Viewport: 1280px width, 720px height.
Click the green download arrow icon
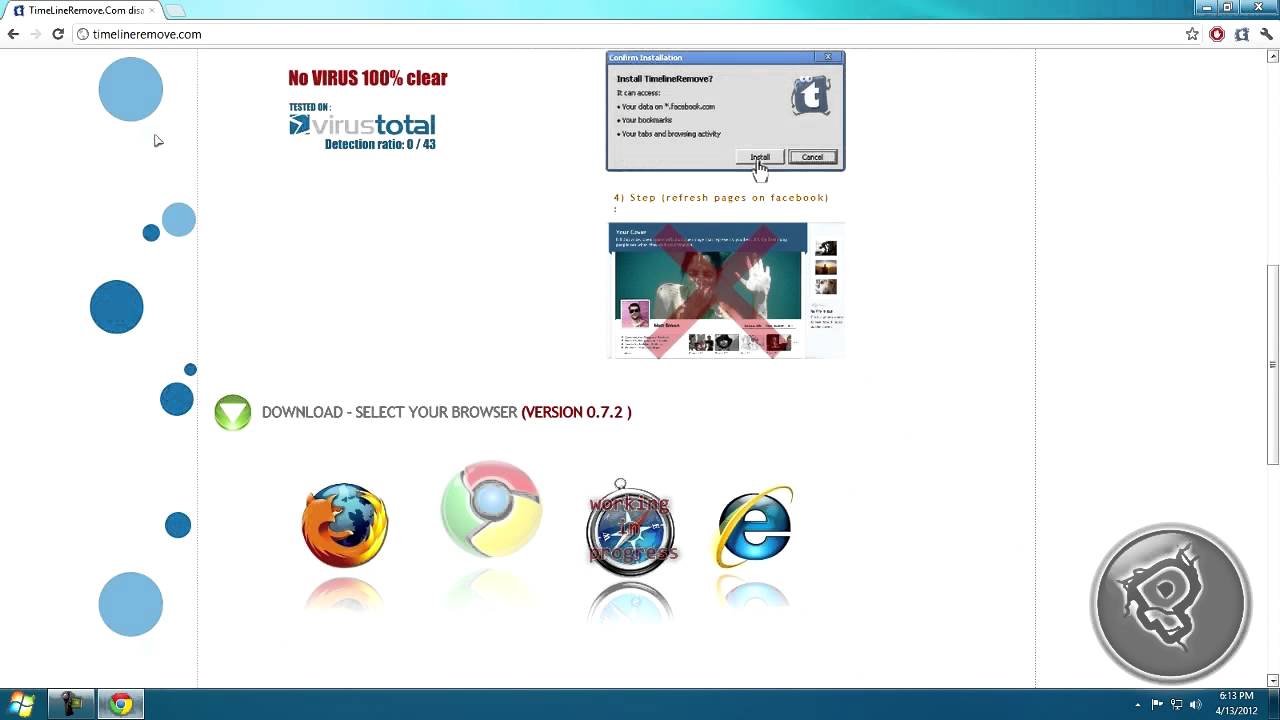coord(233,412)
